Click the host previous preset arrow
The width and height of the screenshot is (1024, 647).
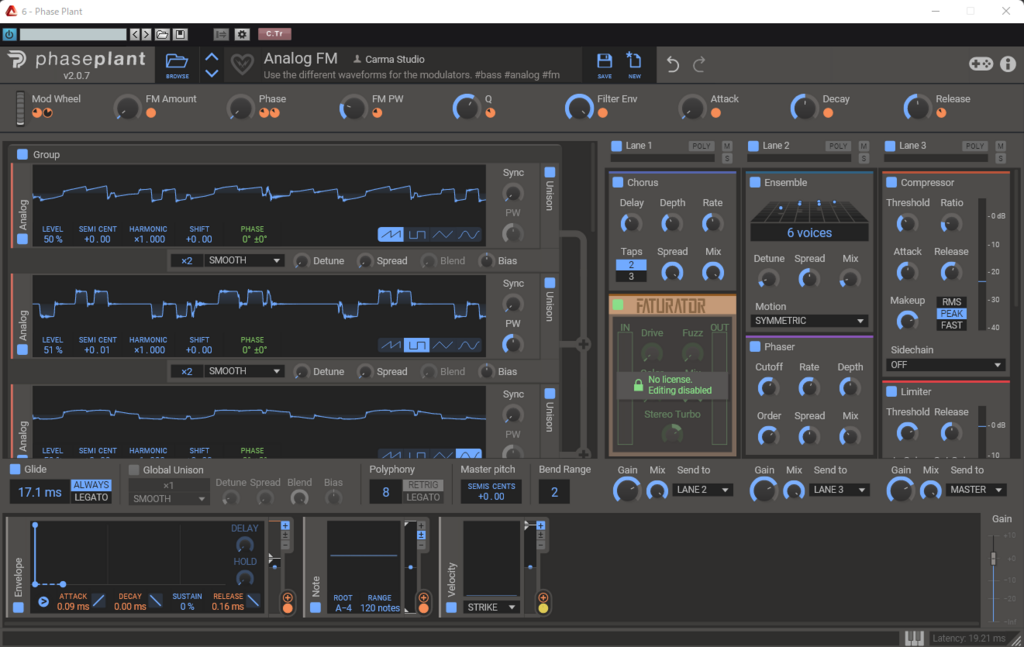[135, 34]
